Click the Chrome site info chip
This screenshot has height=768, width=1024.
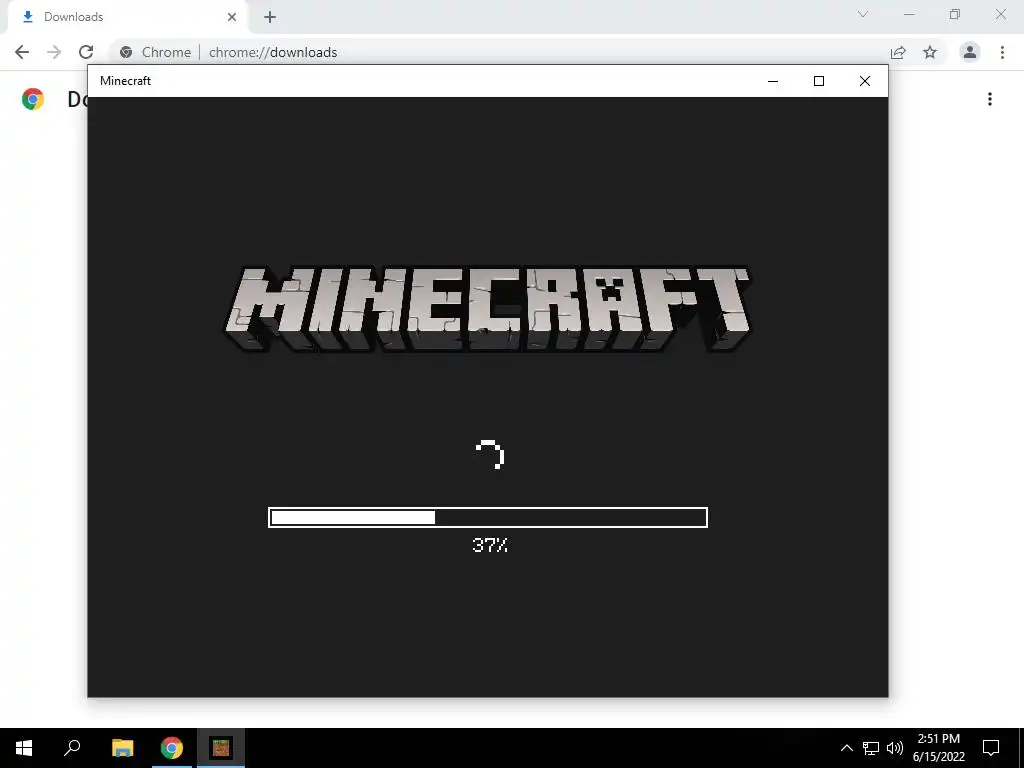(x=155, y=52)
